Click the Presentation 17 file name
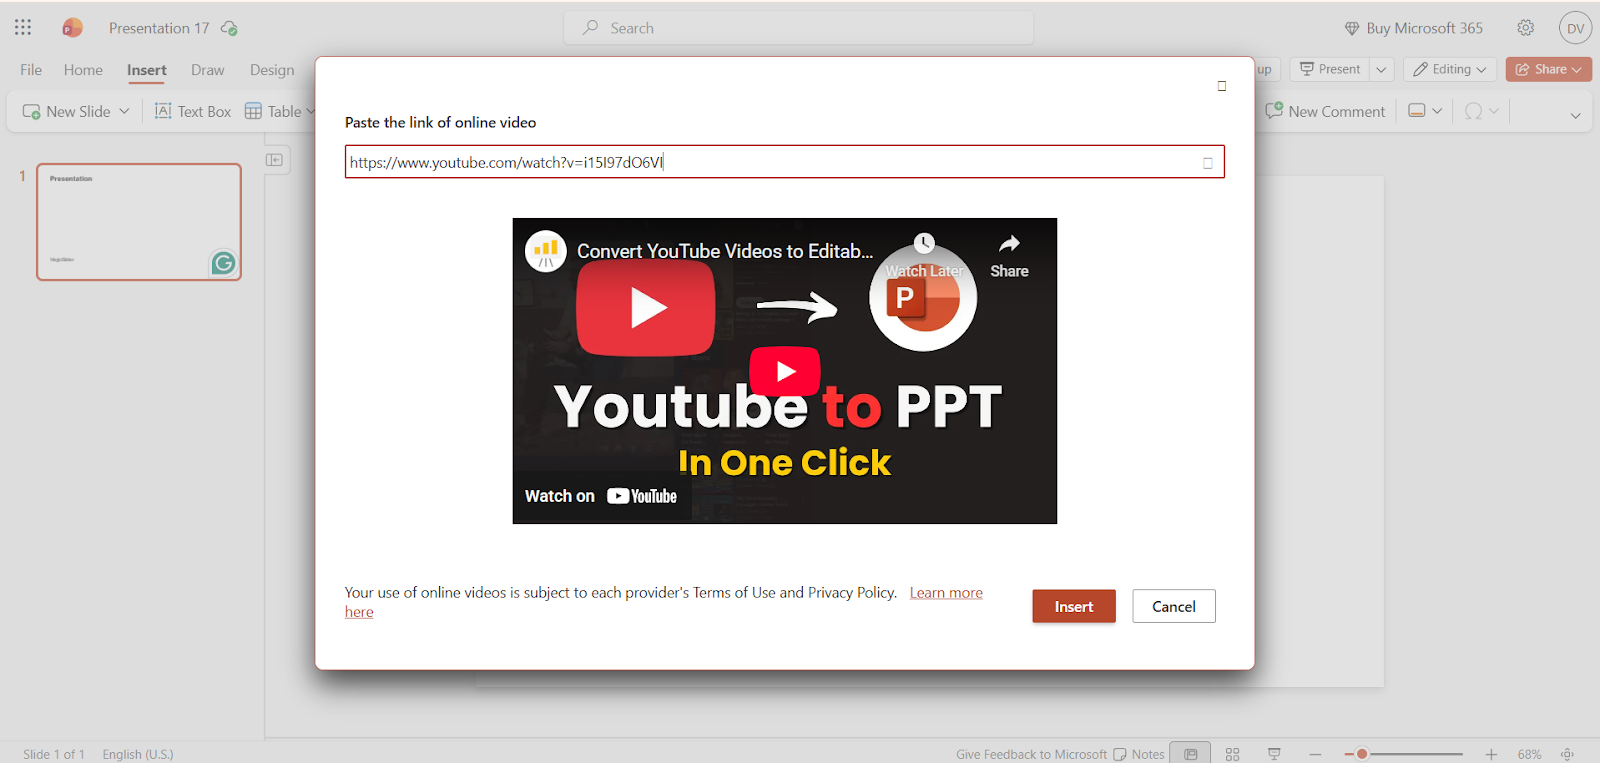 click(159, 28)
